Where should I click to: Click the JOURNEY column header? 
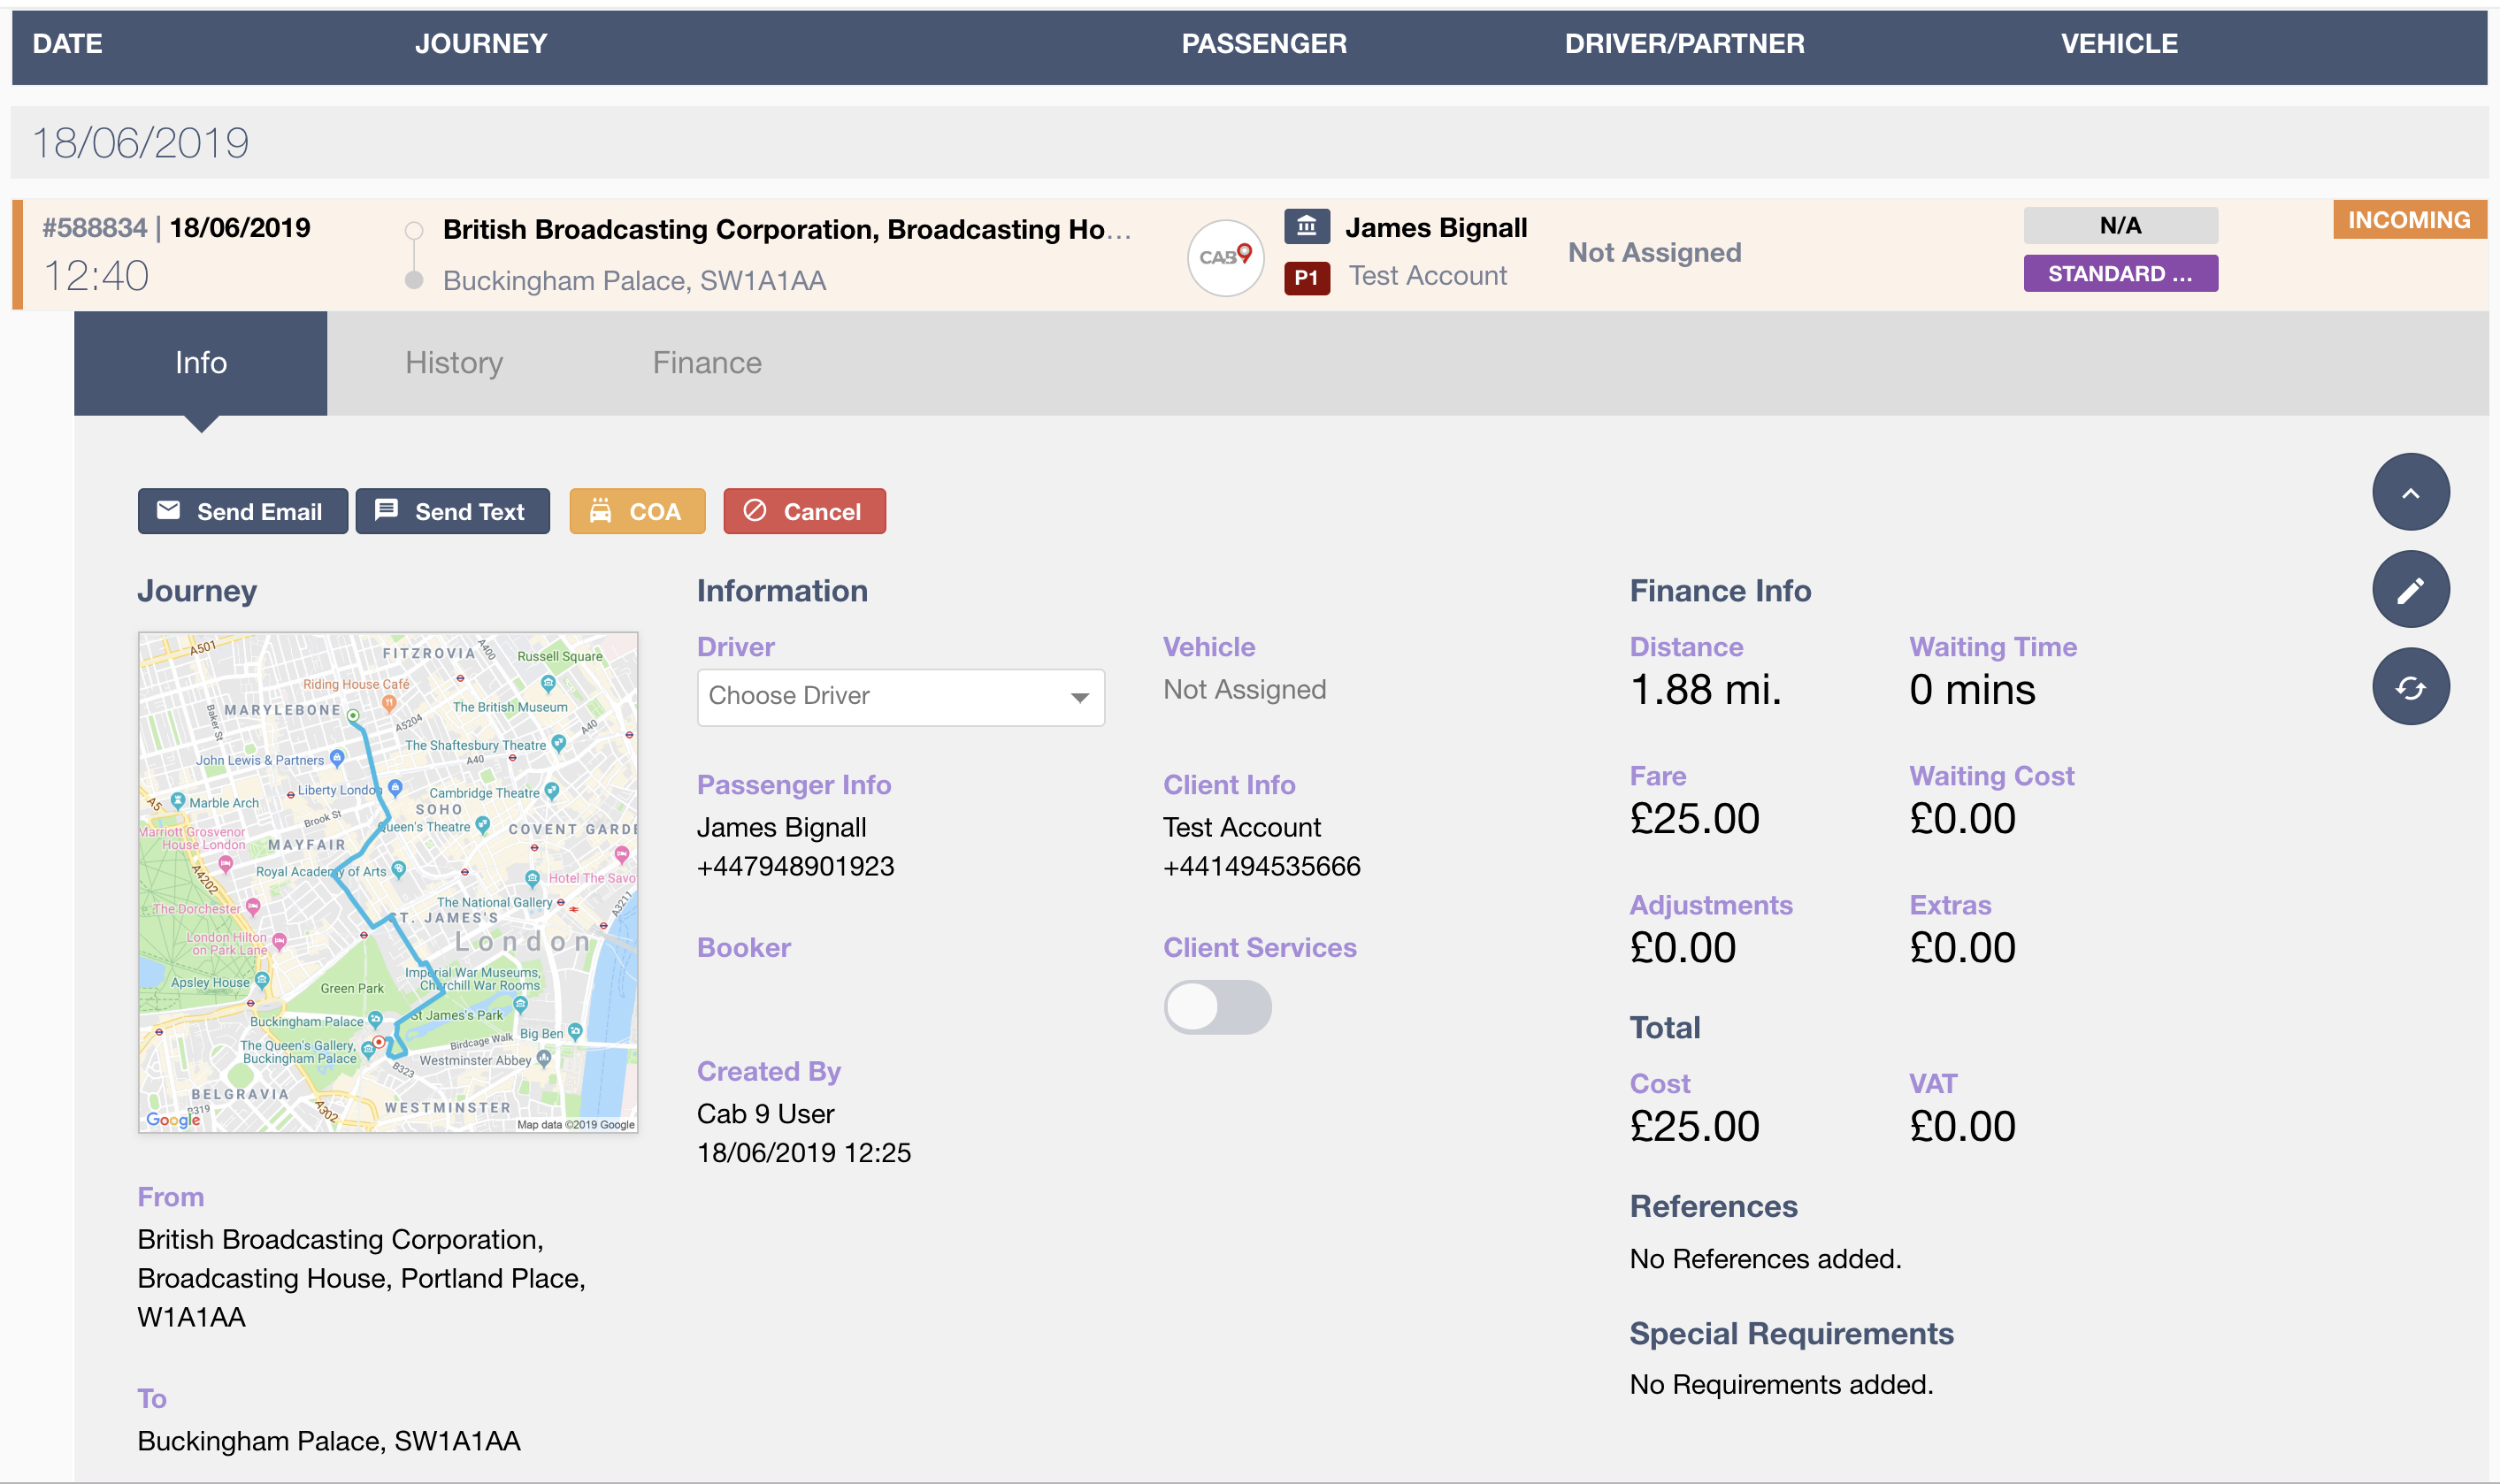pyautogui.click(x=481, y=43)
